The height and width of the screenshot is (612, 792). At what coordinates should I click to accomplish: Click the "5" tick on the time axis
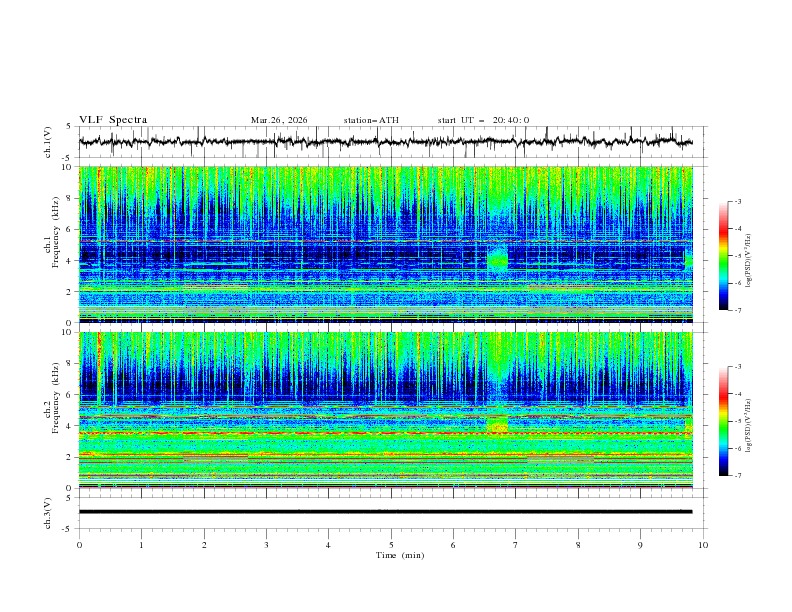point(391,545)
